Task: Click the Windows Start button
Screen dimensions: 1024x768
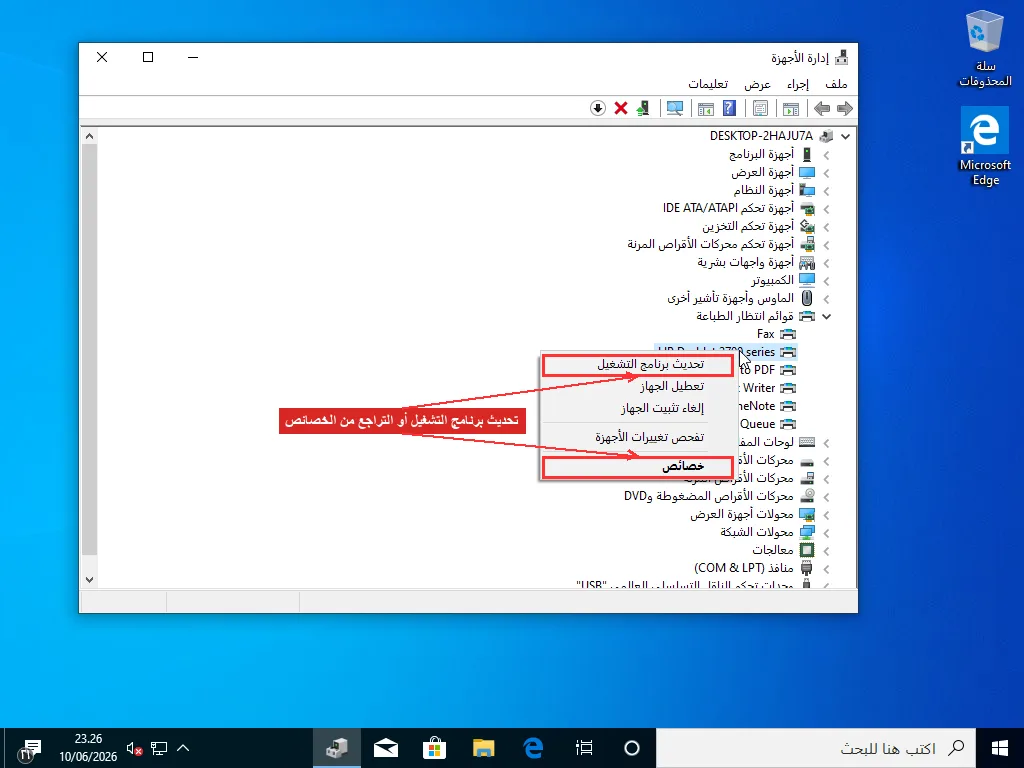Action: click(x=999, y=748)
